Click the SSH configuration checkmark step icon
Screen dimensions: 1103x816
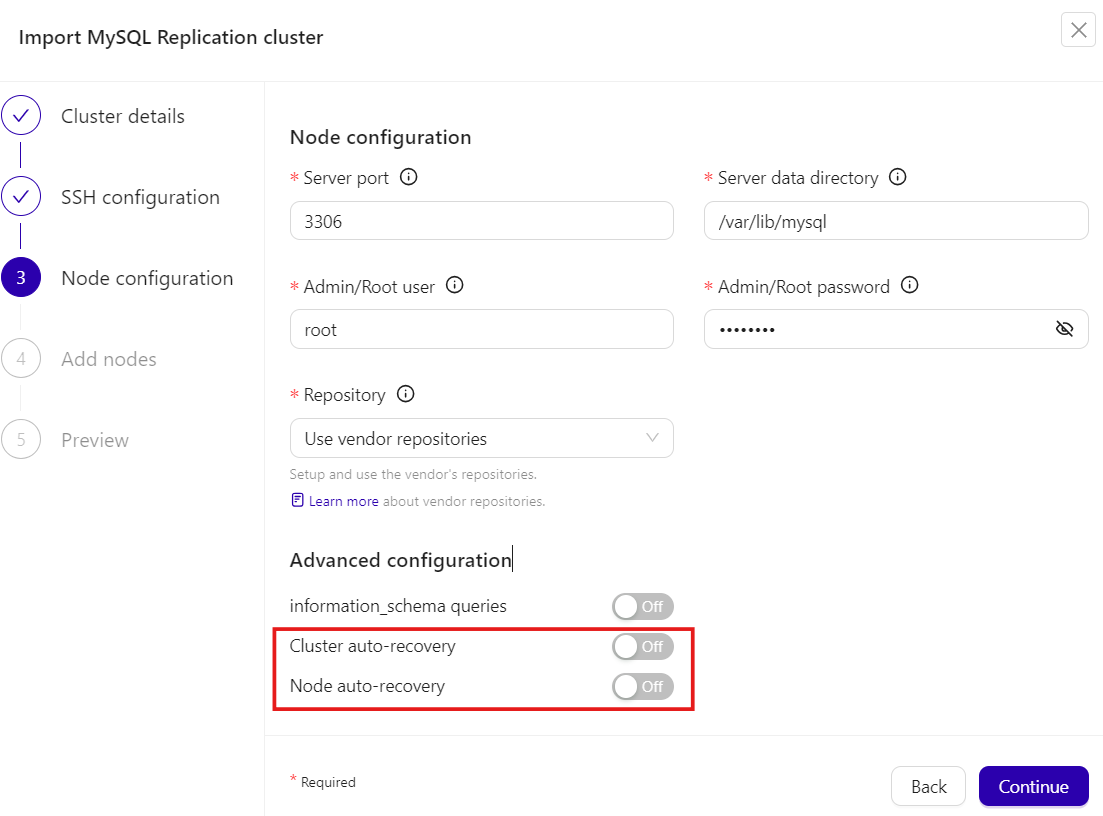(21, 197)
